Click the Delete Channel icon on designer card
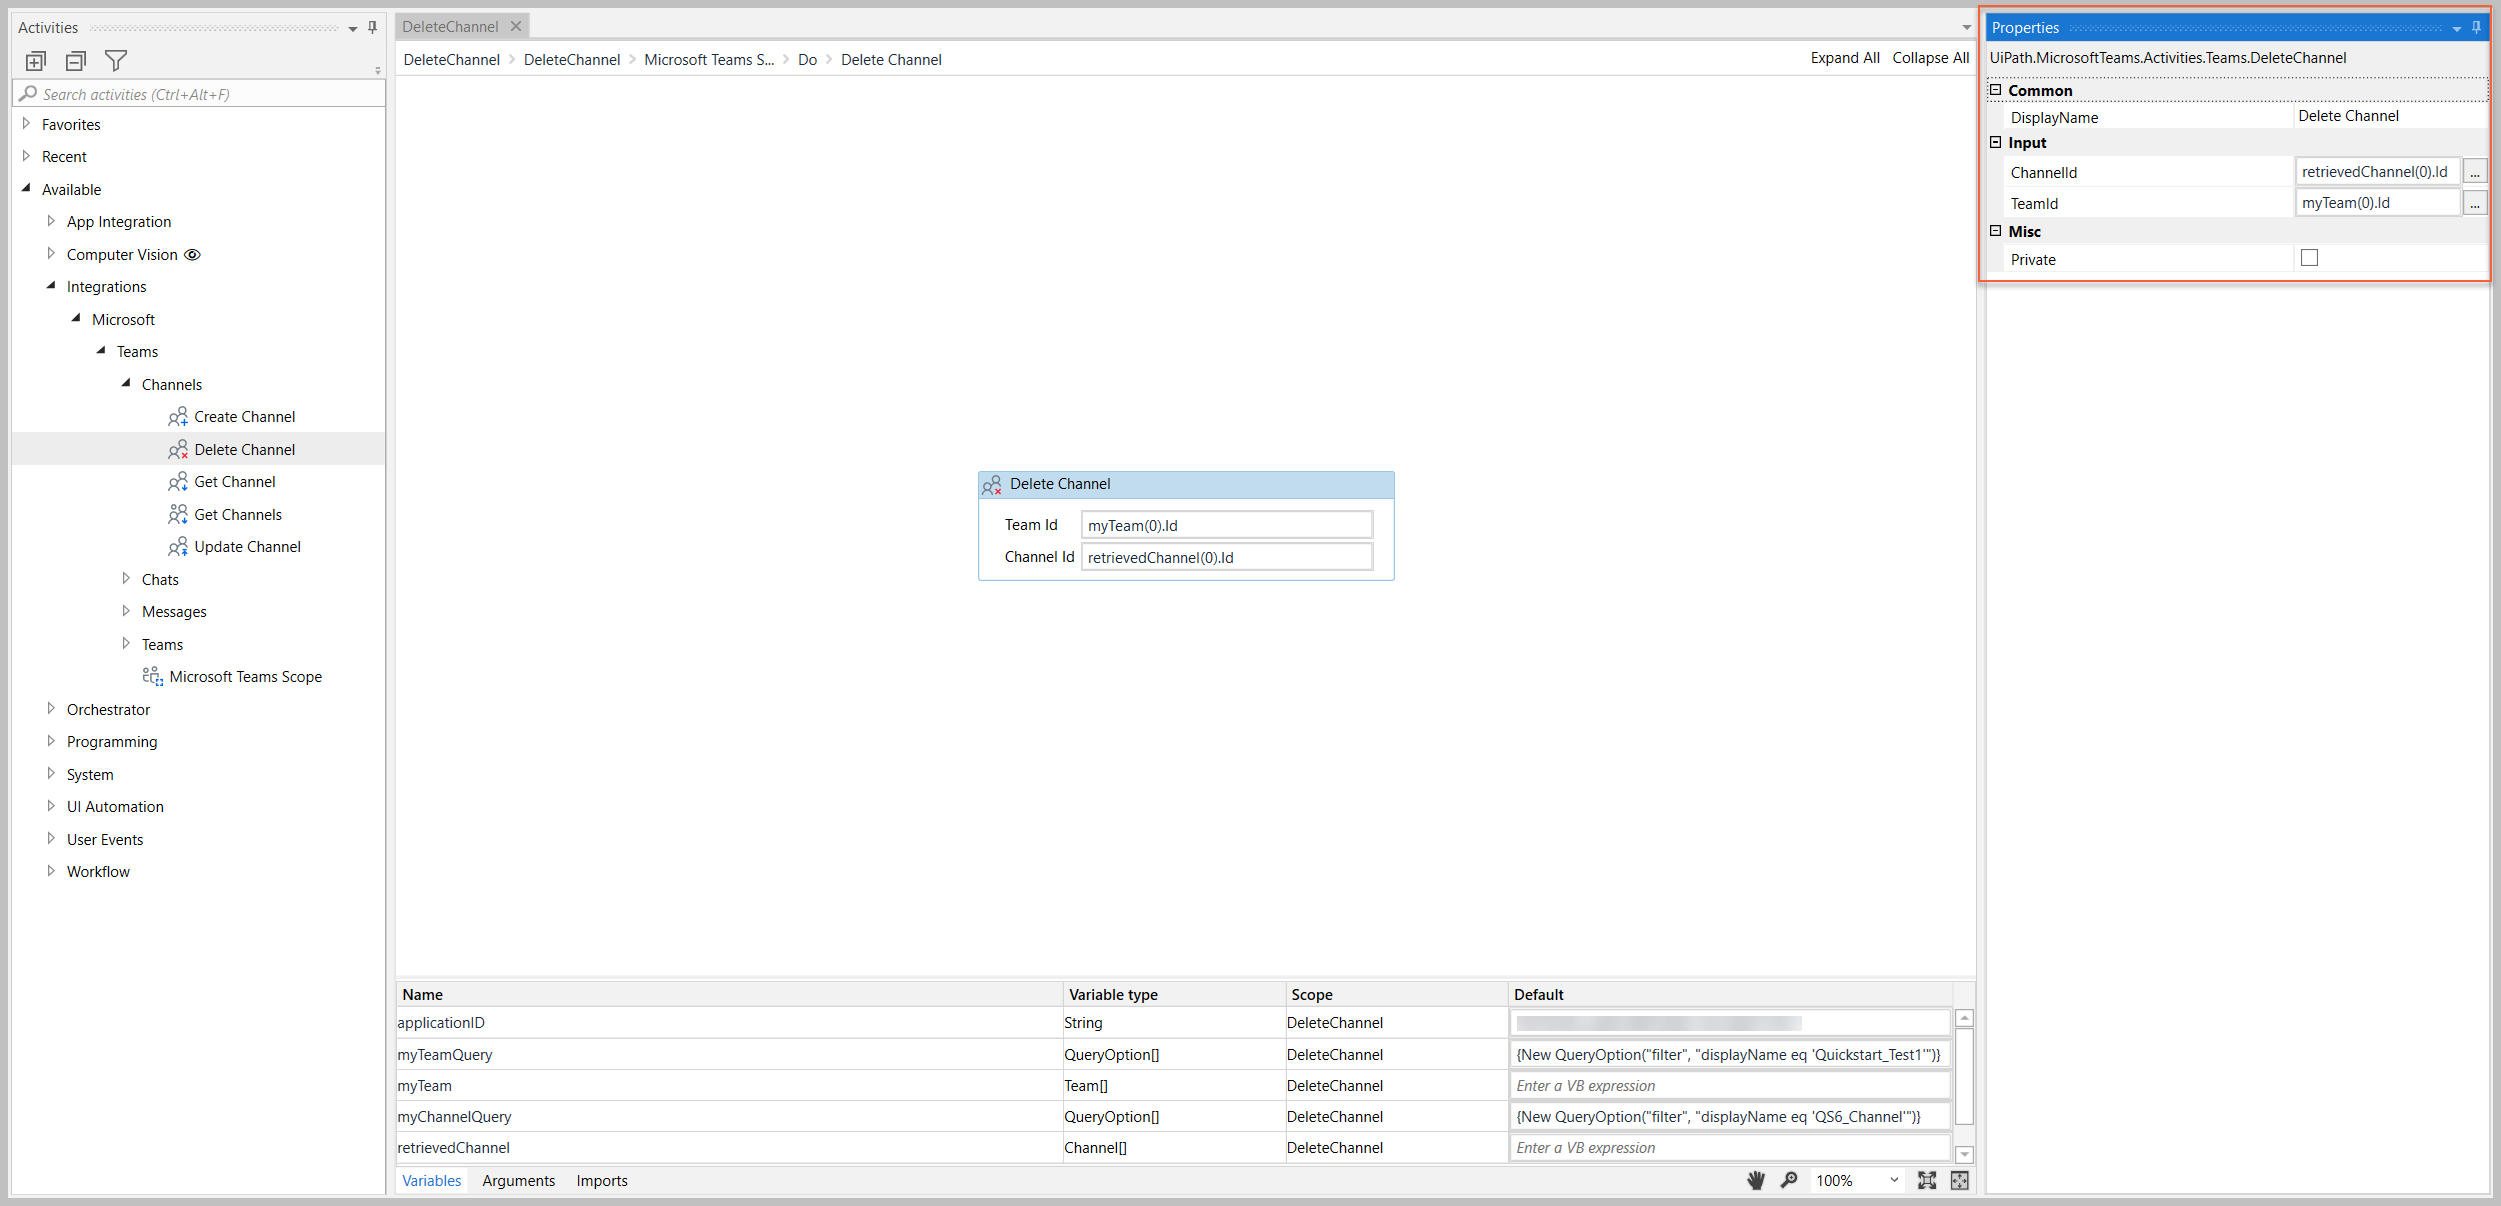Viewport: 2501px width, 1206px height. pos(992,485)
